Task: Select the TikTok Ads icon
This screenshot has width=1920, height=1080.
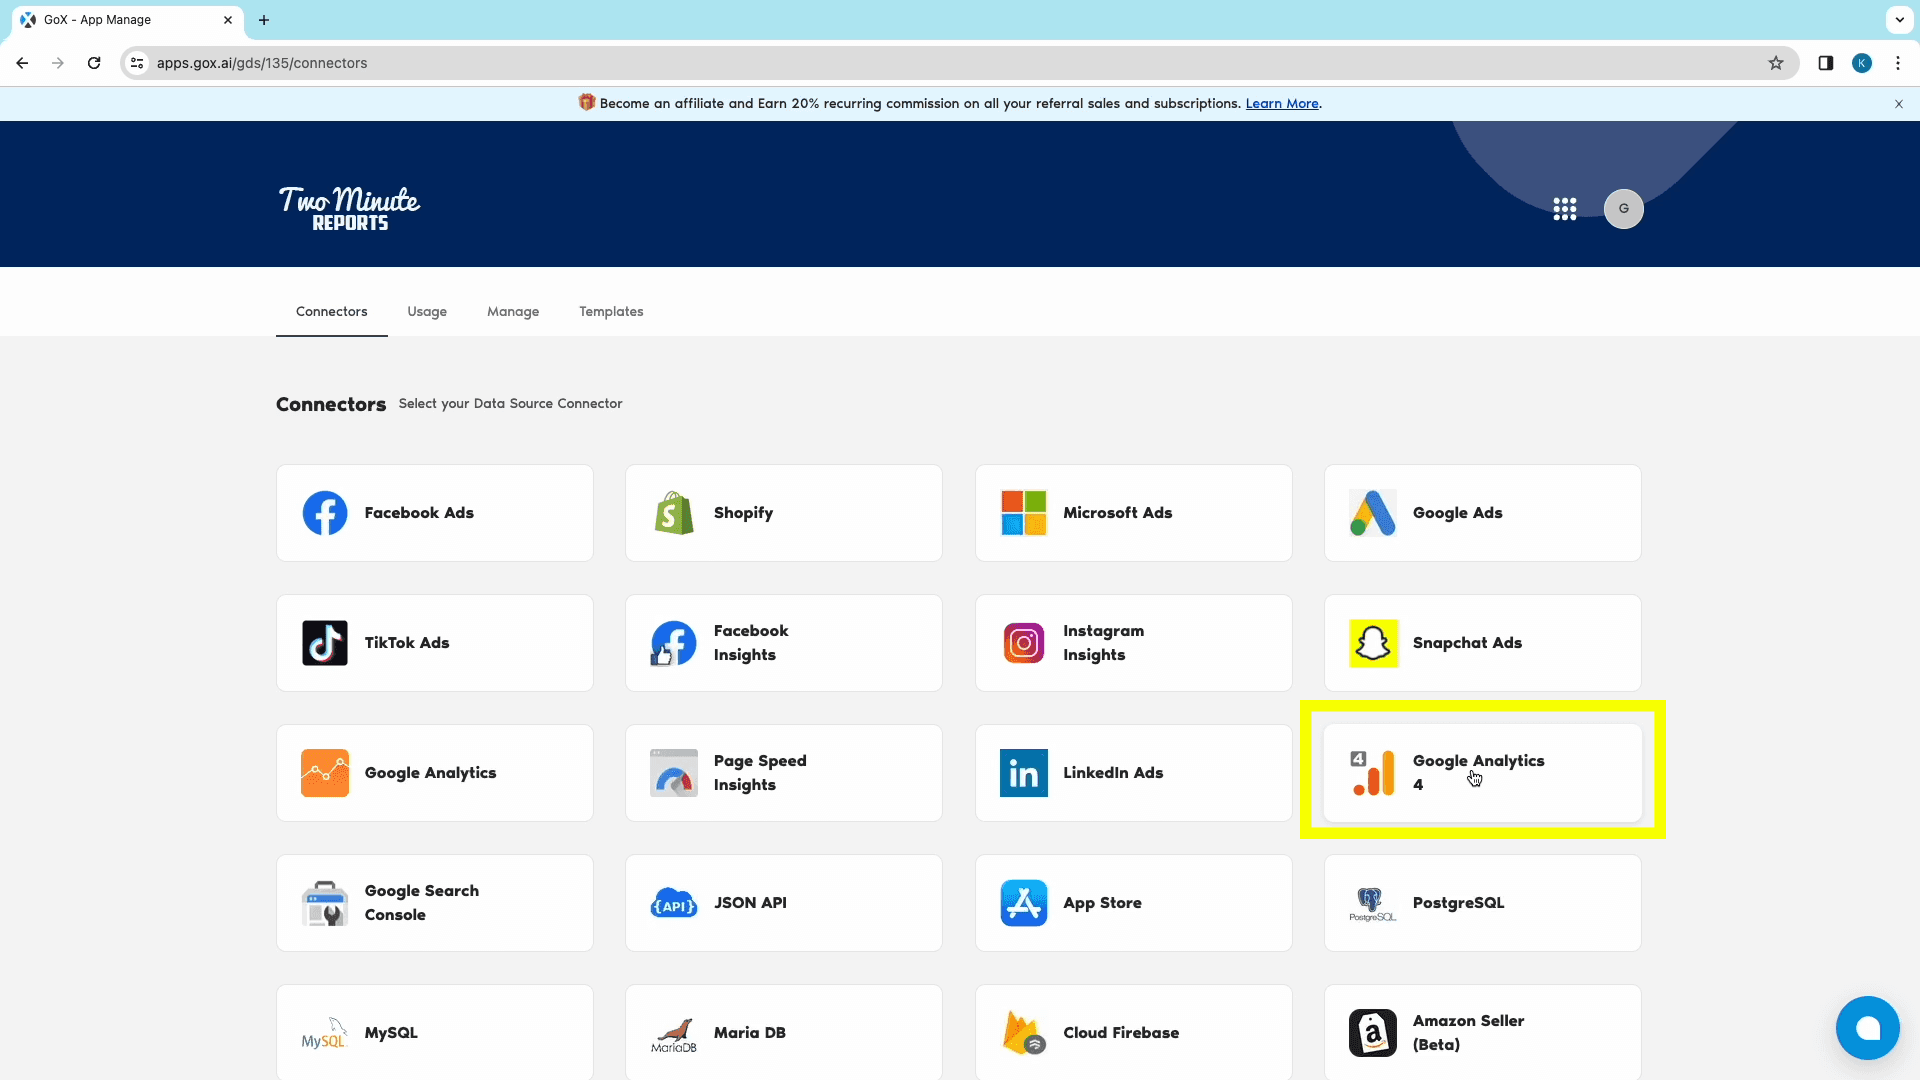Action: [325, 643]
